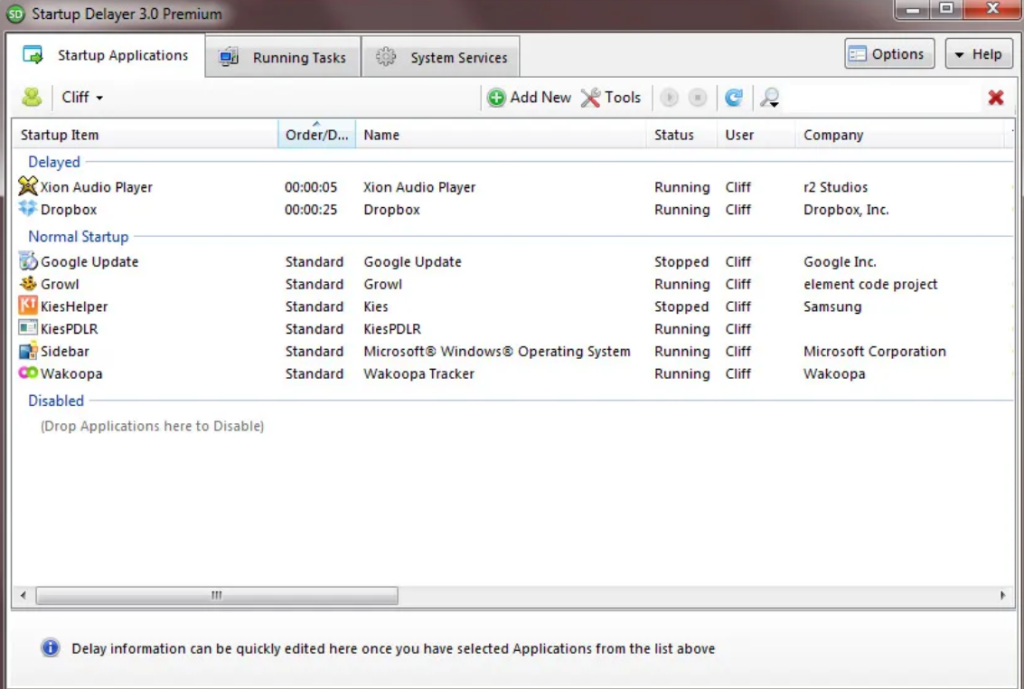
Task: Select the Sidebar startup item
Action: coord(65,351)
